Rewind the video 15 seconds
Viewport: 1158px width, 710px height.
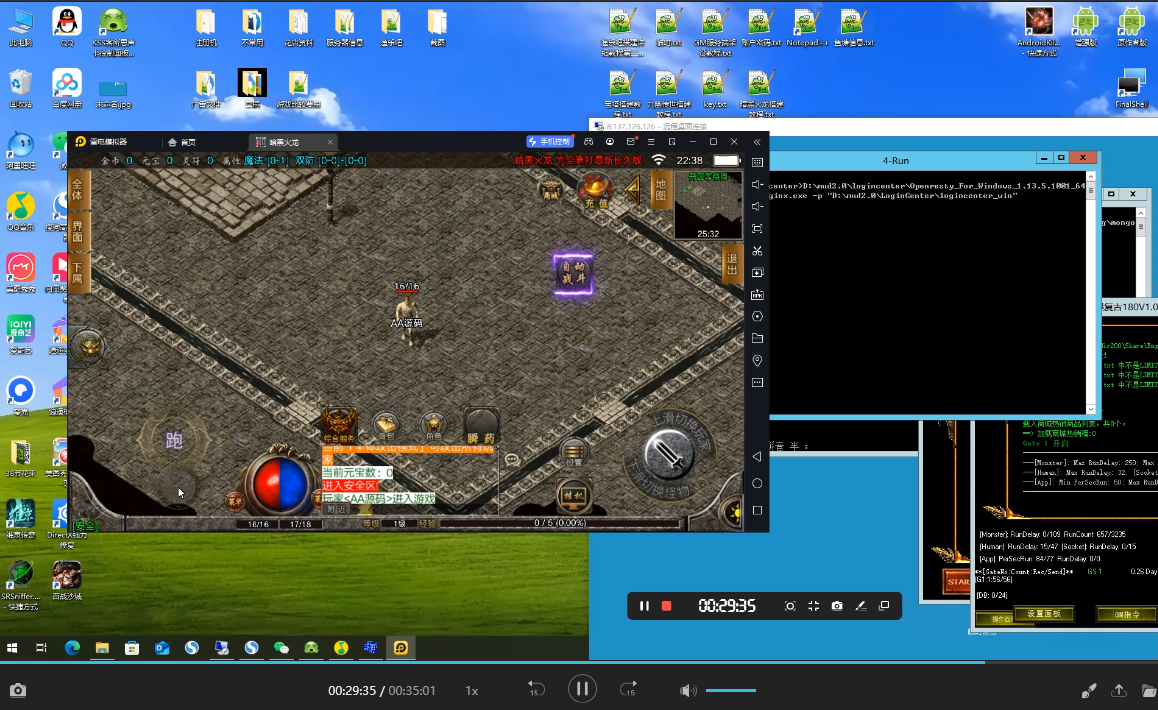point(535,689)
